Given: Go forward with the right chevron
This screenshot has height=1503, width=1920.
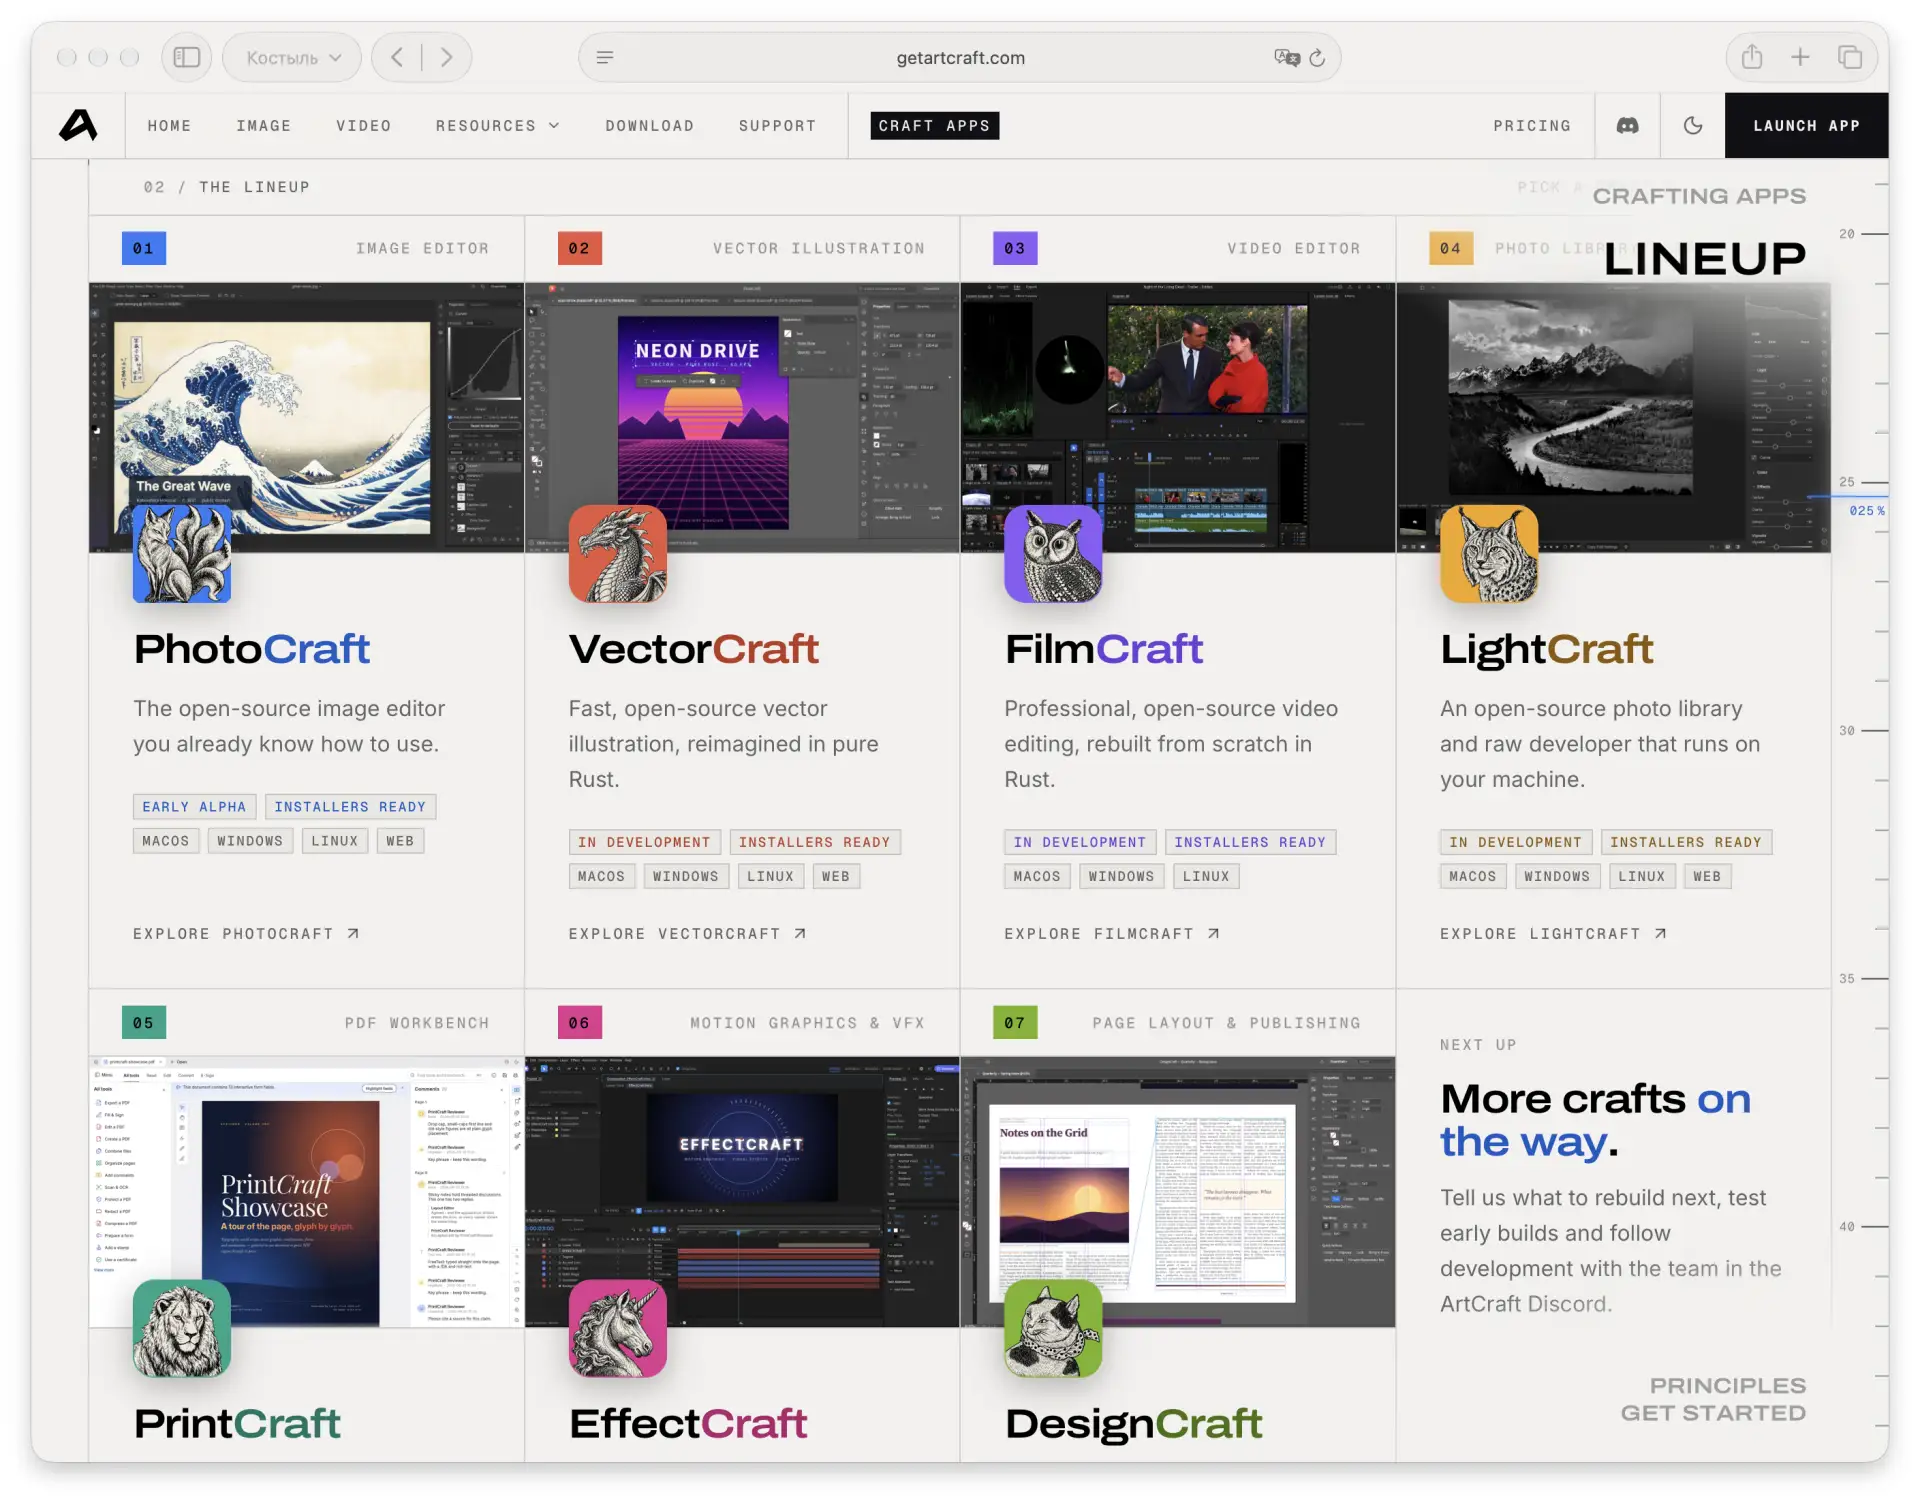Looking at the screenshot, I should coord(446,57).
